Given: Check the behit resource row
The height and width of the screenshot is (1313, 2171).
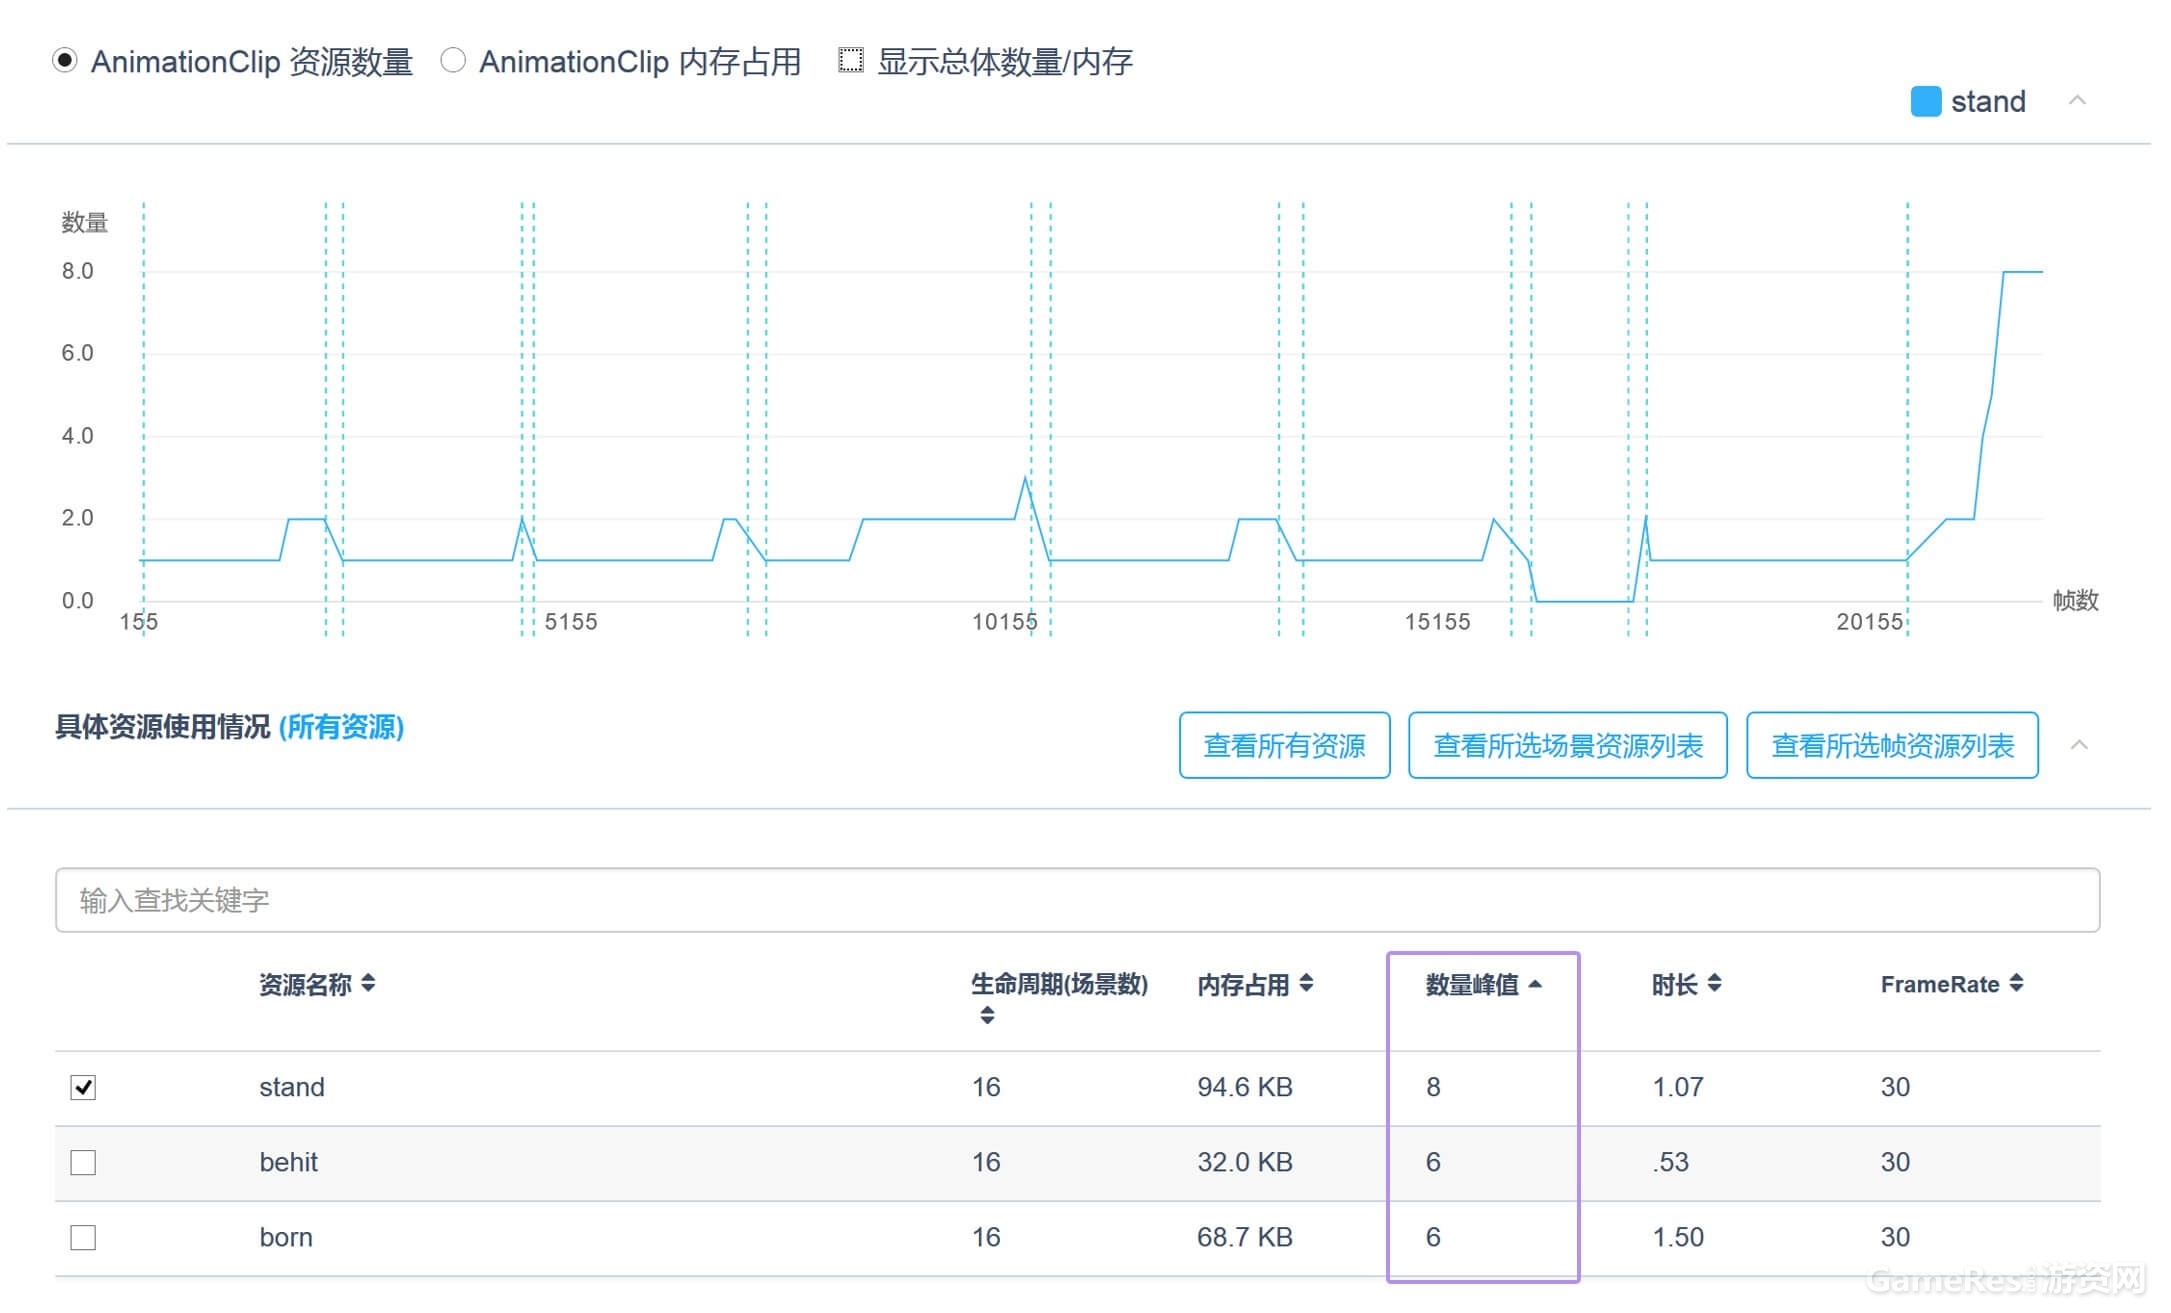Looking at the screenshot, I should (x=83, y=1162).
